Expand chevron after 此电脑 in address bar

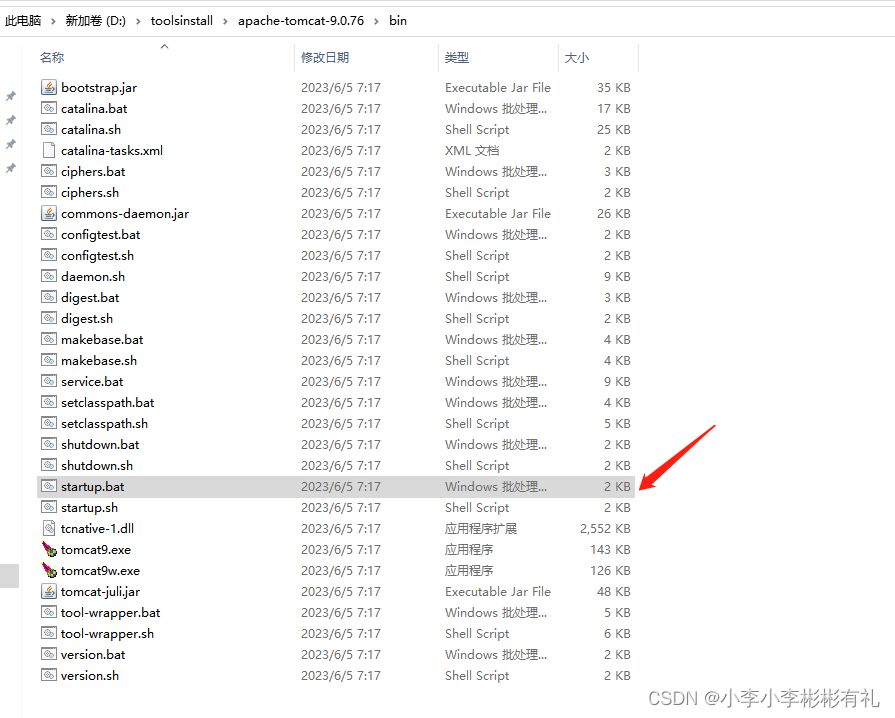click(x=53, y=21)
